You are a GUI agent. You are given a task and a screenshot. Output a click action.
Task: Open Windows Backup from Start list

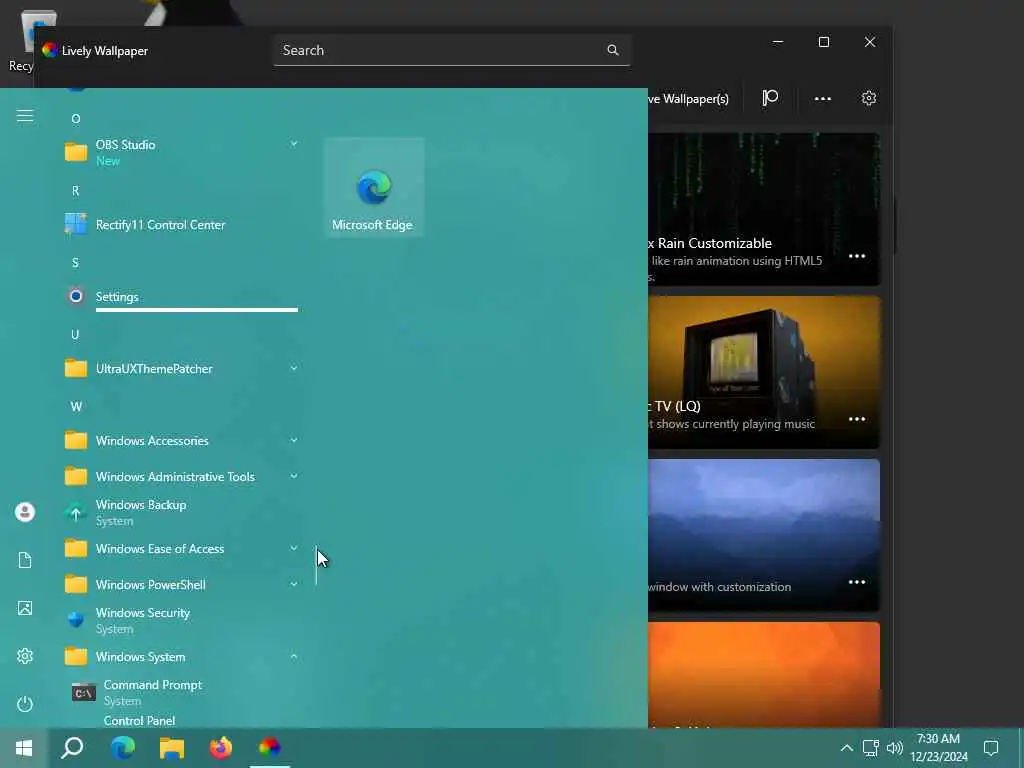pyautogui.click(x=182, y=513)
